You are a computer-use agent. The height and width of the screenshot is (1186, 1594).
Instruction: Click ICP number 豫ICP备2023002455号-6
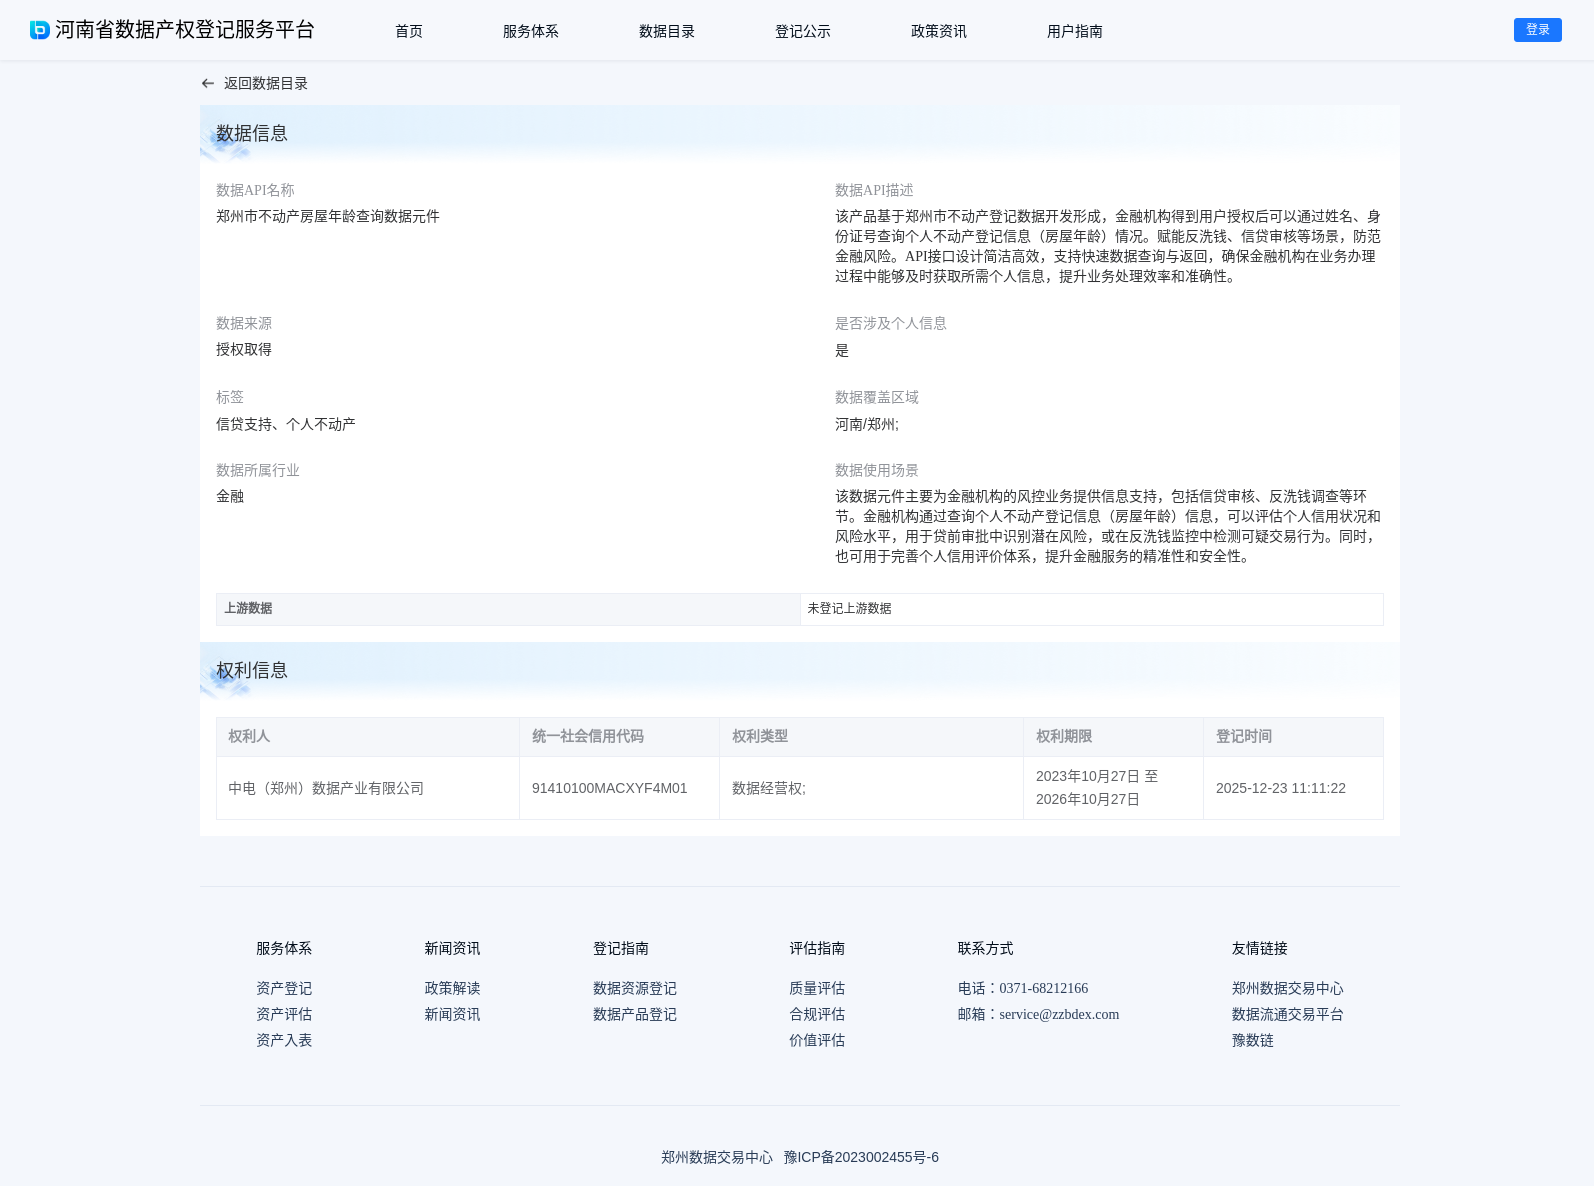[861, 1157]
